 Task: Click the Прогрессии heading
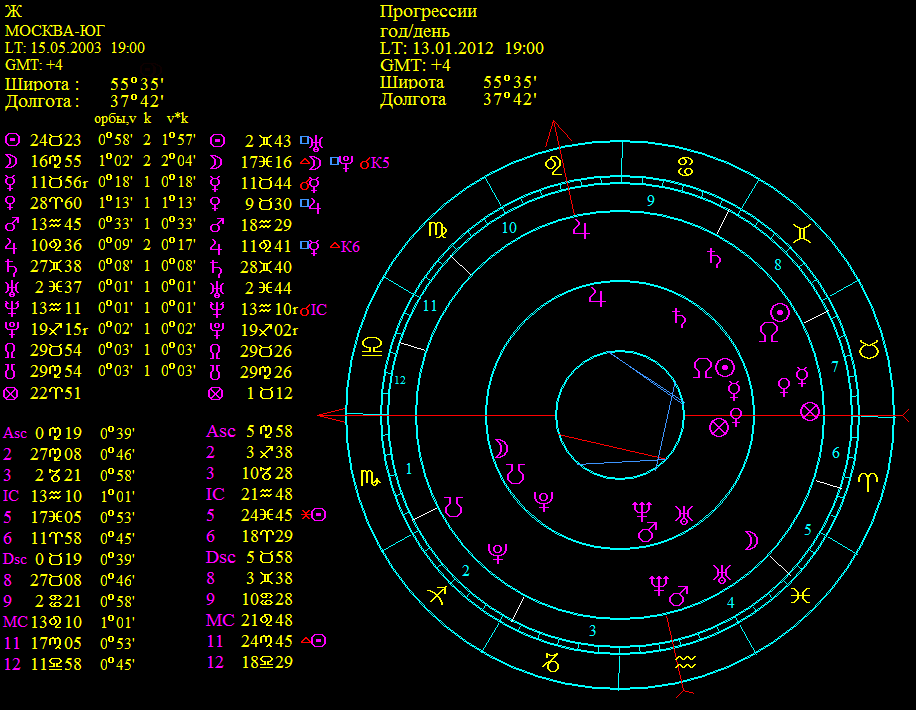click(428, 12)
